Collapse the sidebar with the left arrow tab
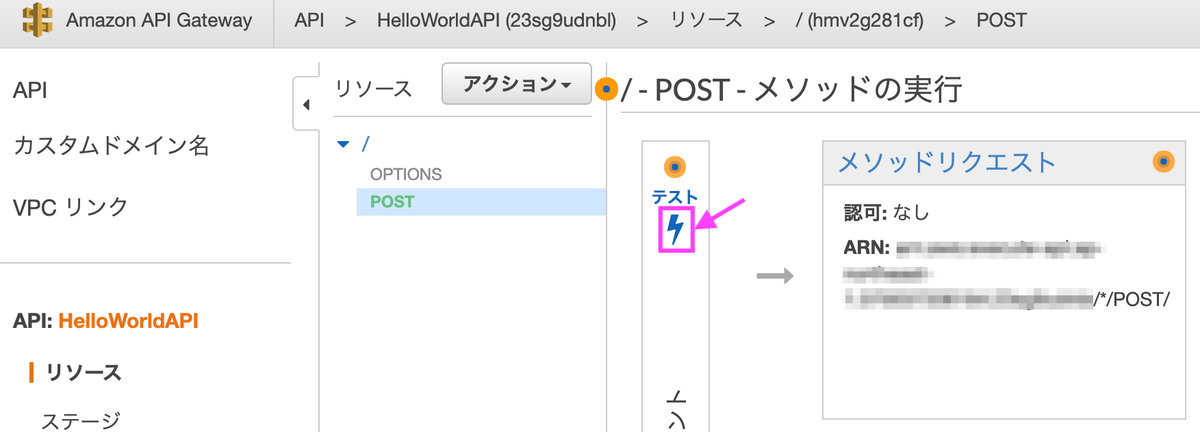The width and height of the screenshot is (1200, 432). (306, 104)
